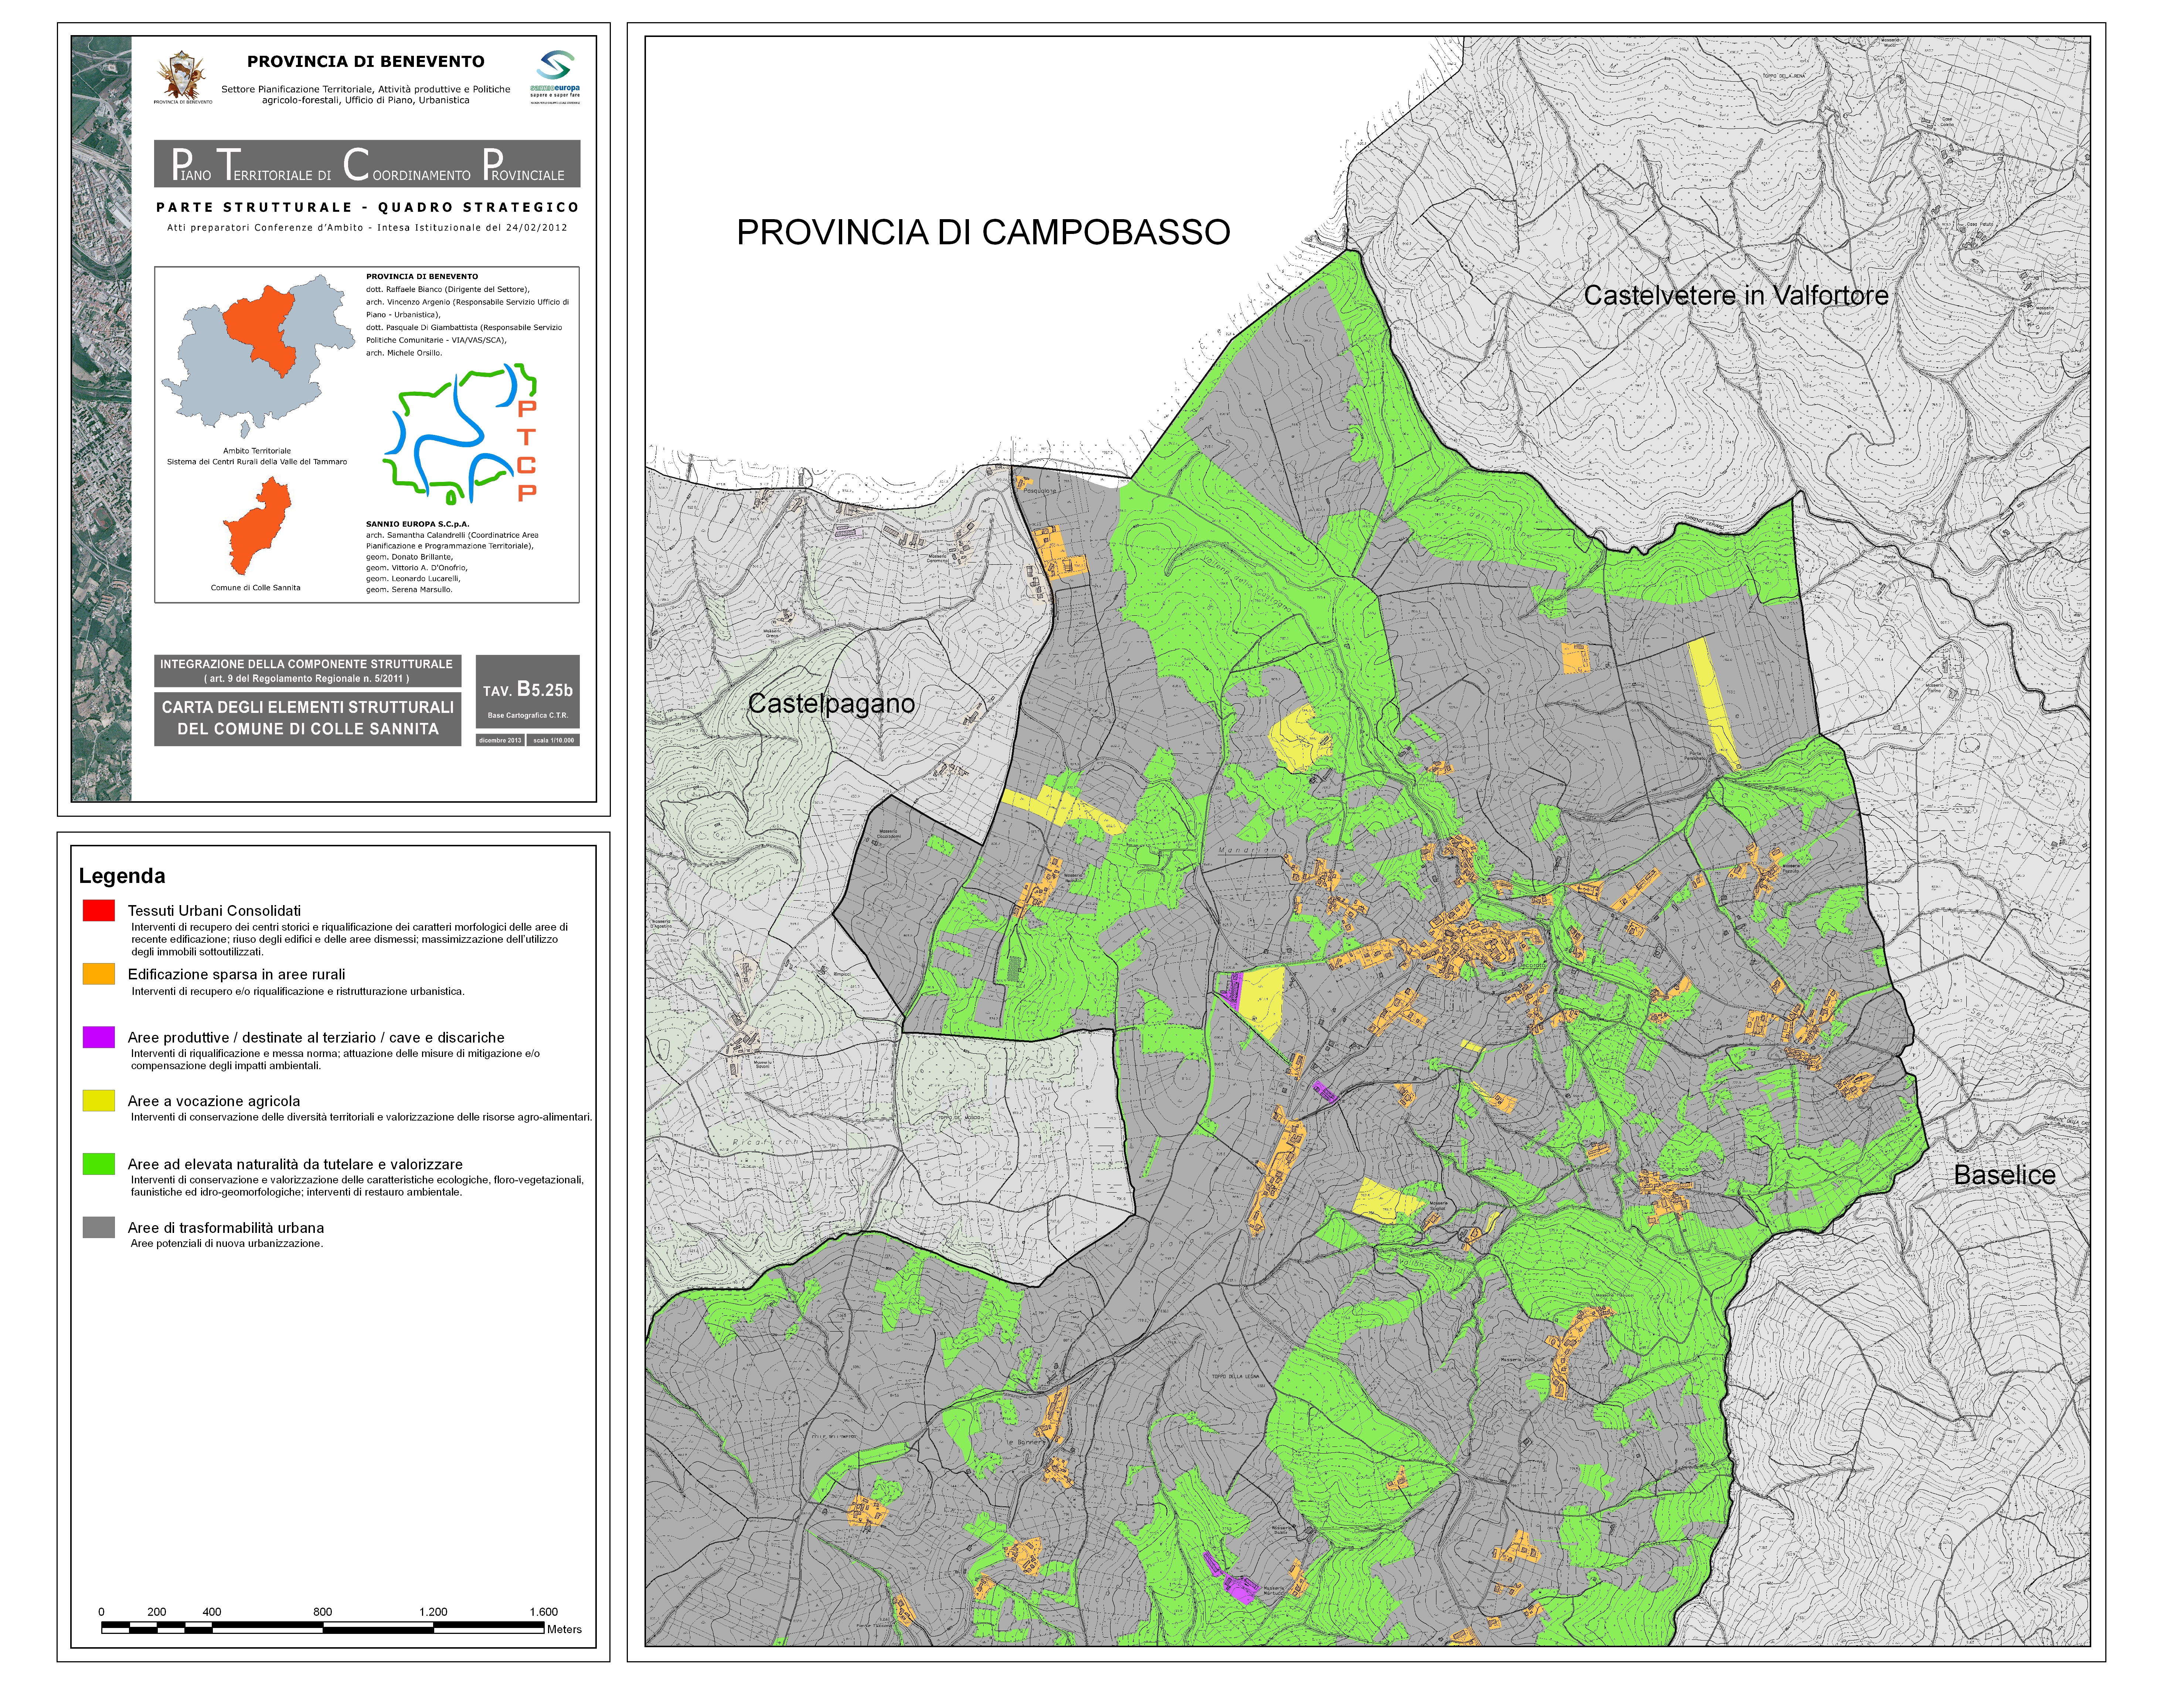Click 'Sistema dei Centri Rurali della Valle del Tammaro'

click(257, 462)
